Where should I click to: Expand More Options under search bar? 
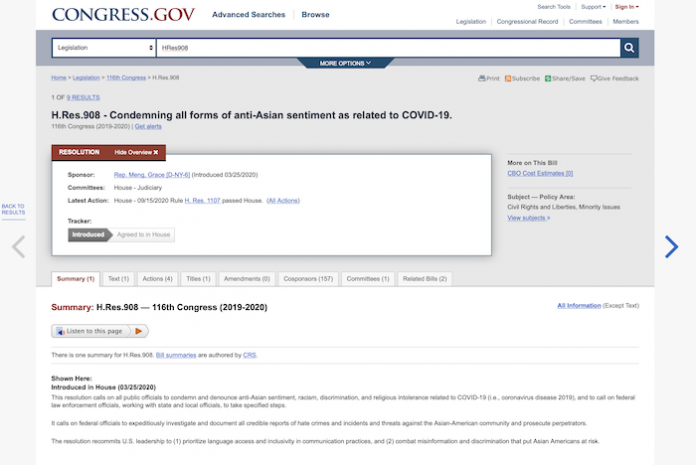coord(345,63)
